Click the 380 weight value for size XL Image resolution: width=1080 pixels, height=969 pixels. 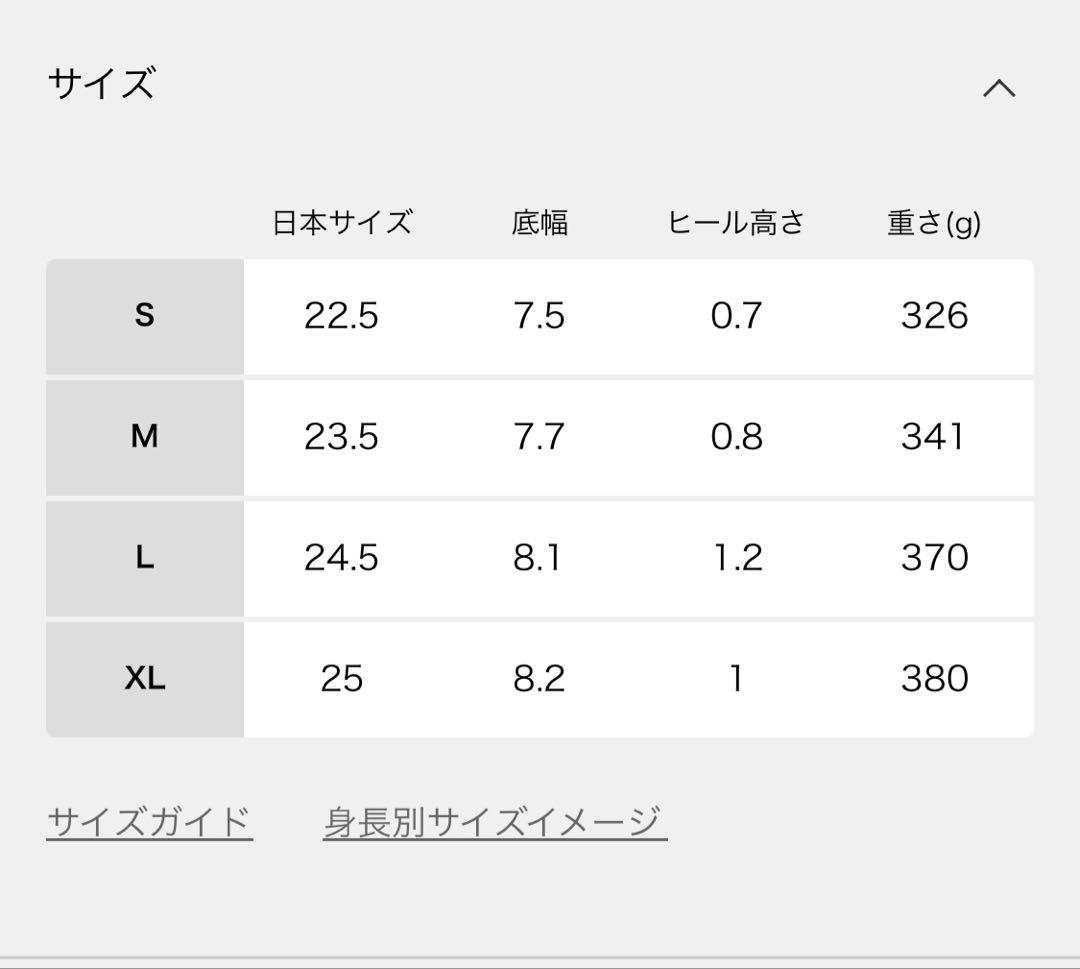(931, 678)
